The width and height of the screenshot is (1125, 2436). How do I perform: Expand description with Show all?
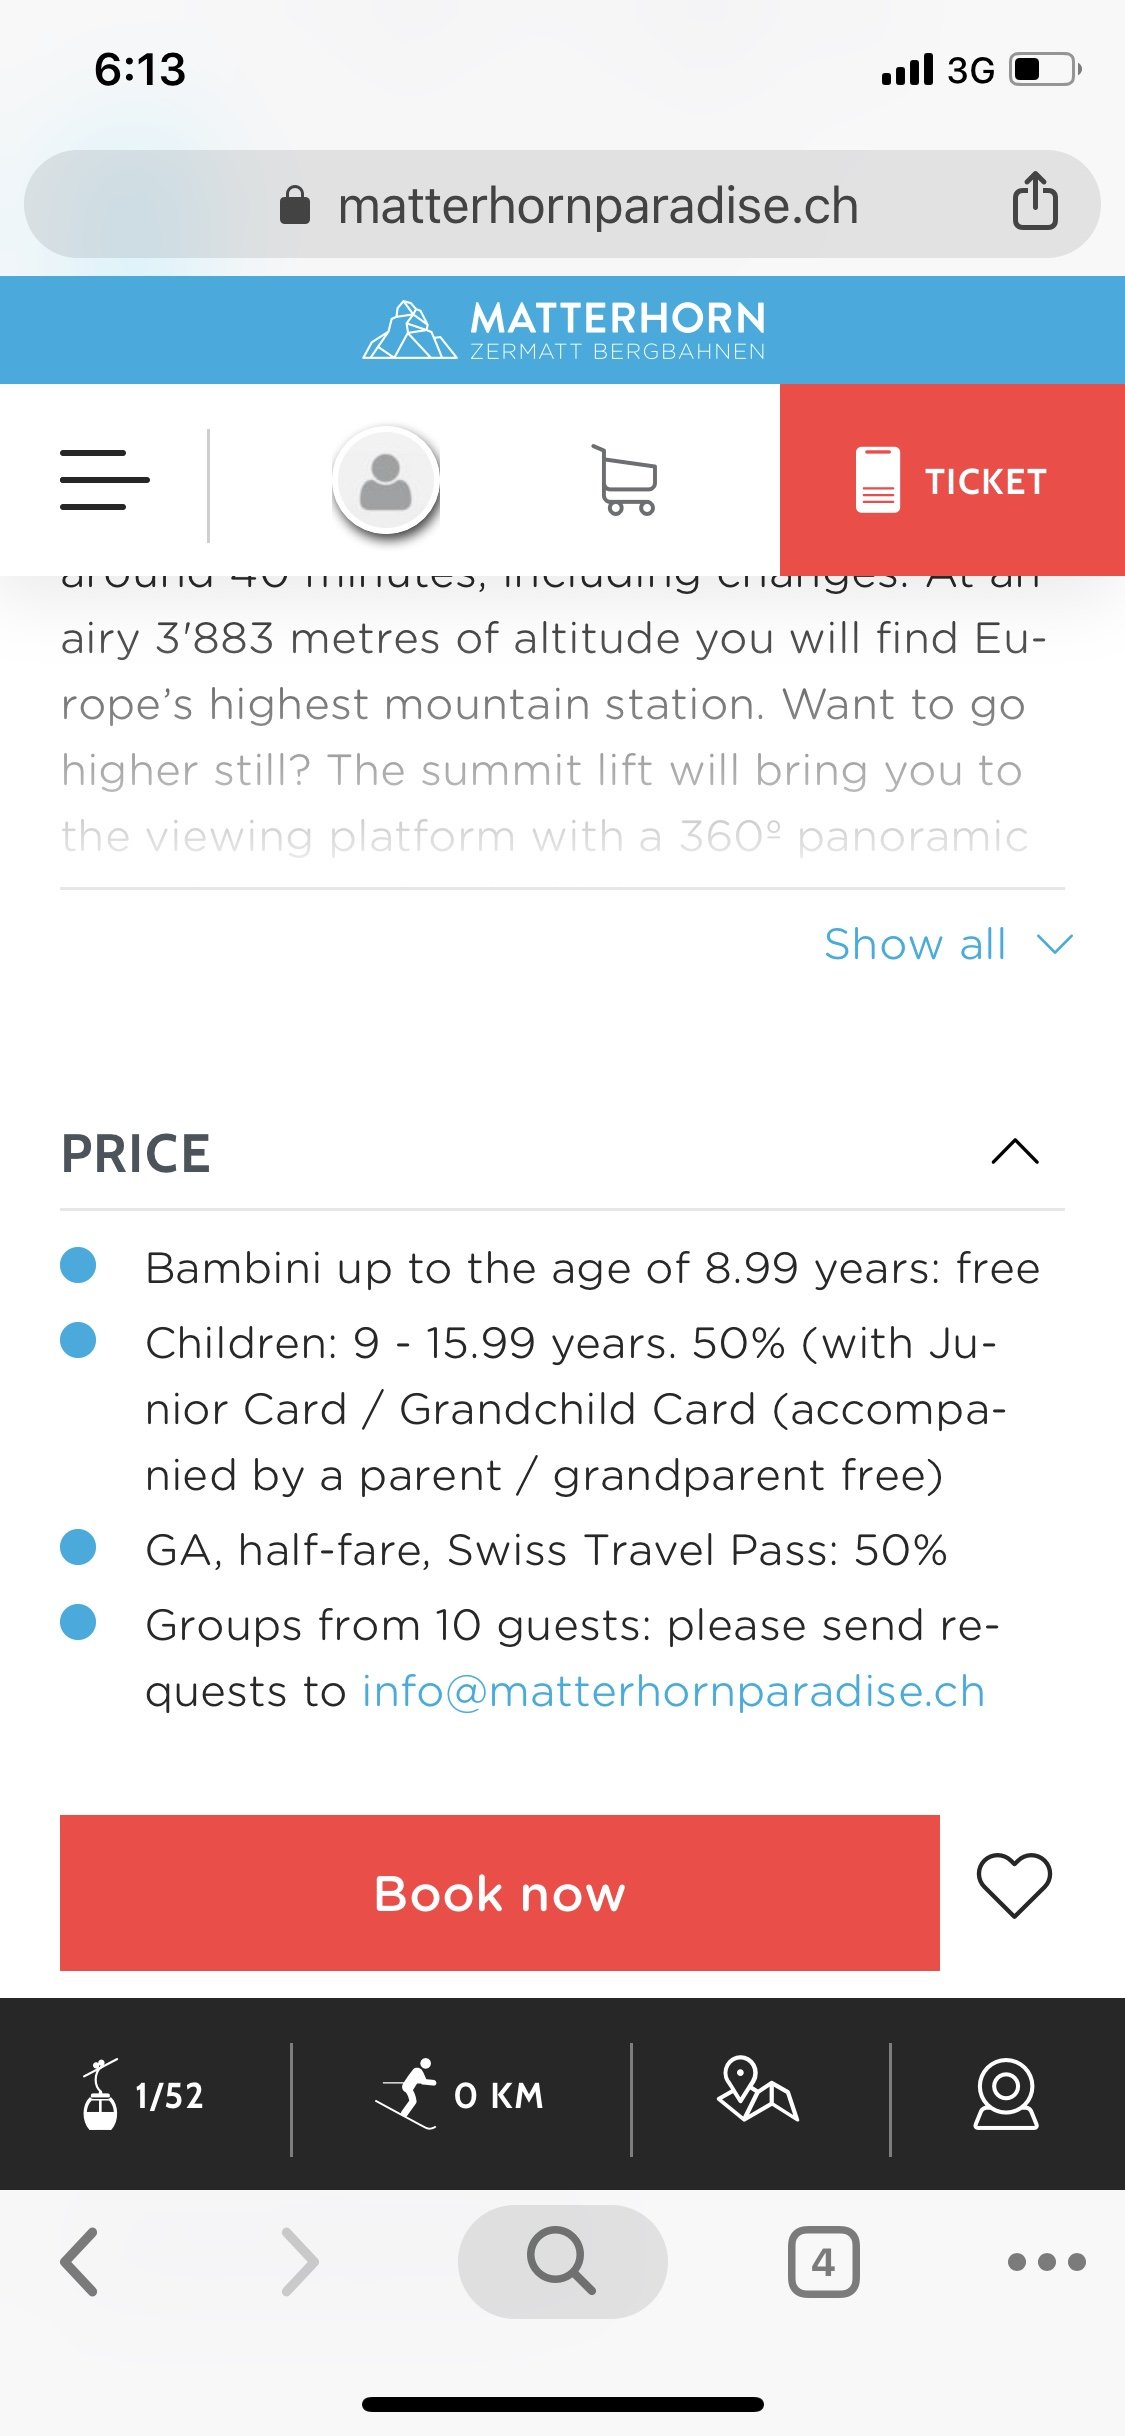(x=947, y=945)
